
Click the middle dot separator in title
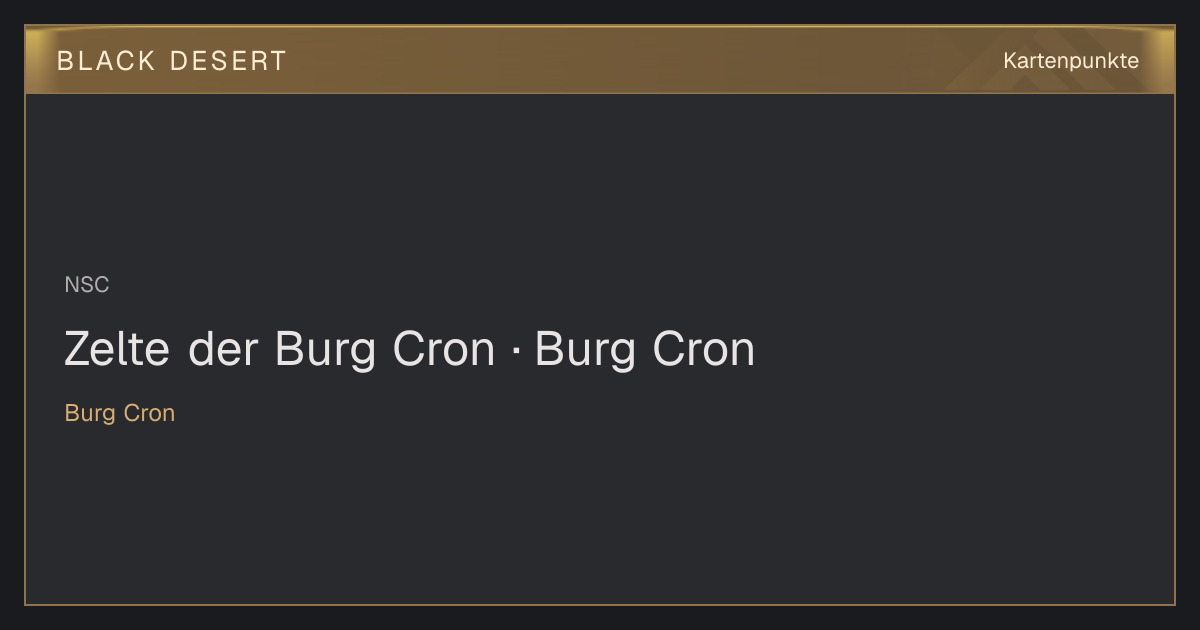tap(515, 351)
